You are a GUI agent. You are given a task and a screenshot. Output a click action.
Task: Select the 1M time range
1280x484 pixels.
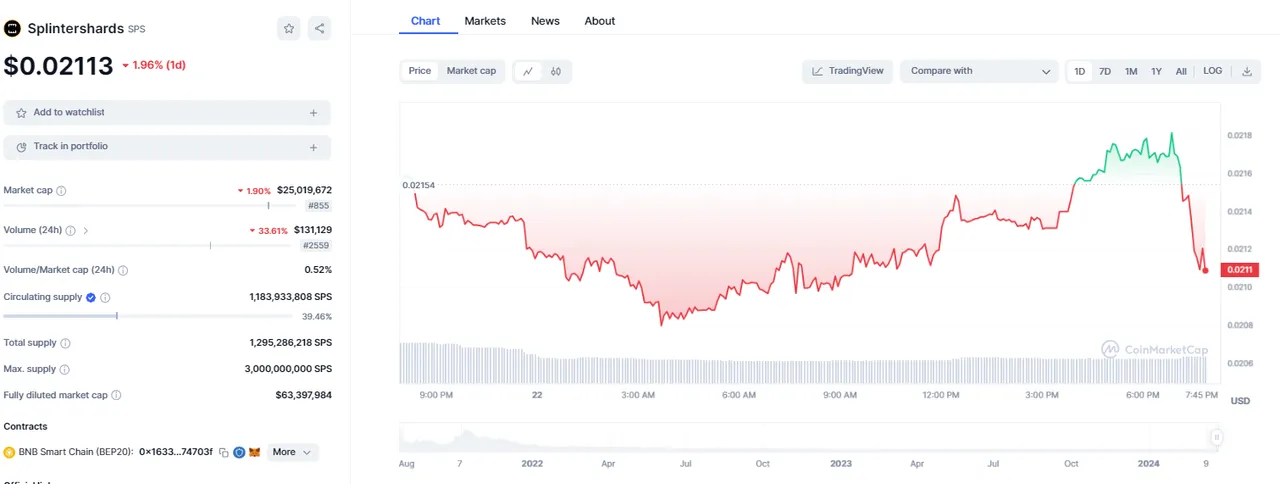click(x=1131, y=71)
